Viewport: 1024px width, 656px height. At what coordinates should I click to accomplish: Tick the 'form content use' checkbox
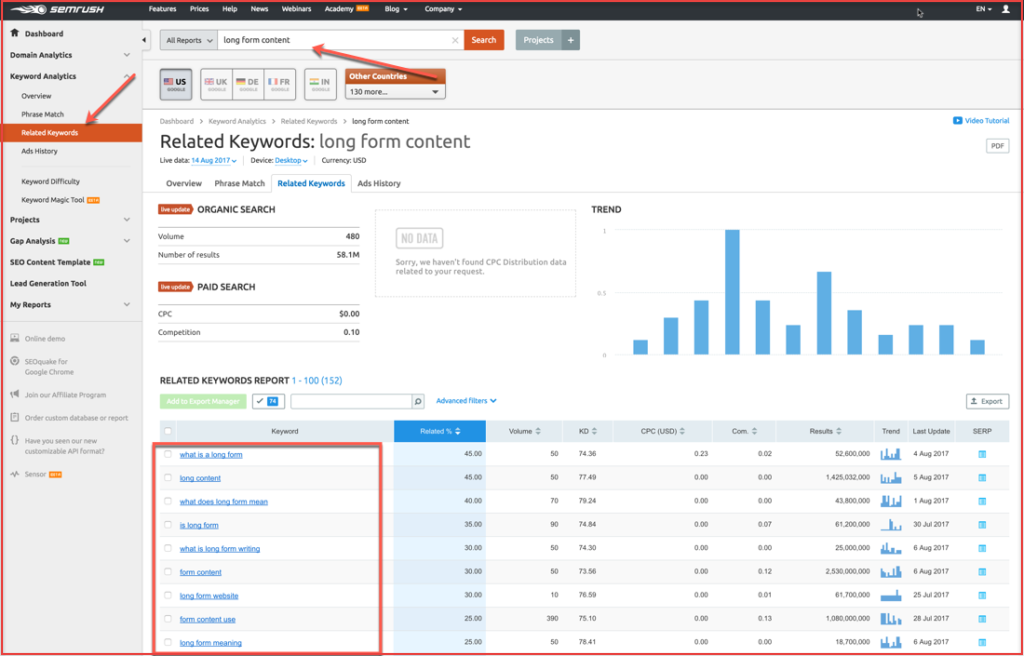pyautogui.click(x=168, y=619)
